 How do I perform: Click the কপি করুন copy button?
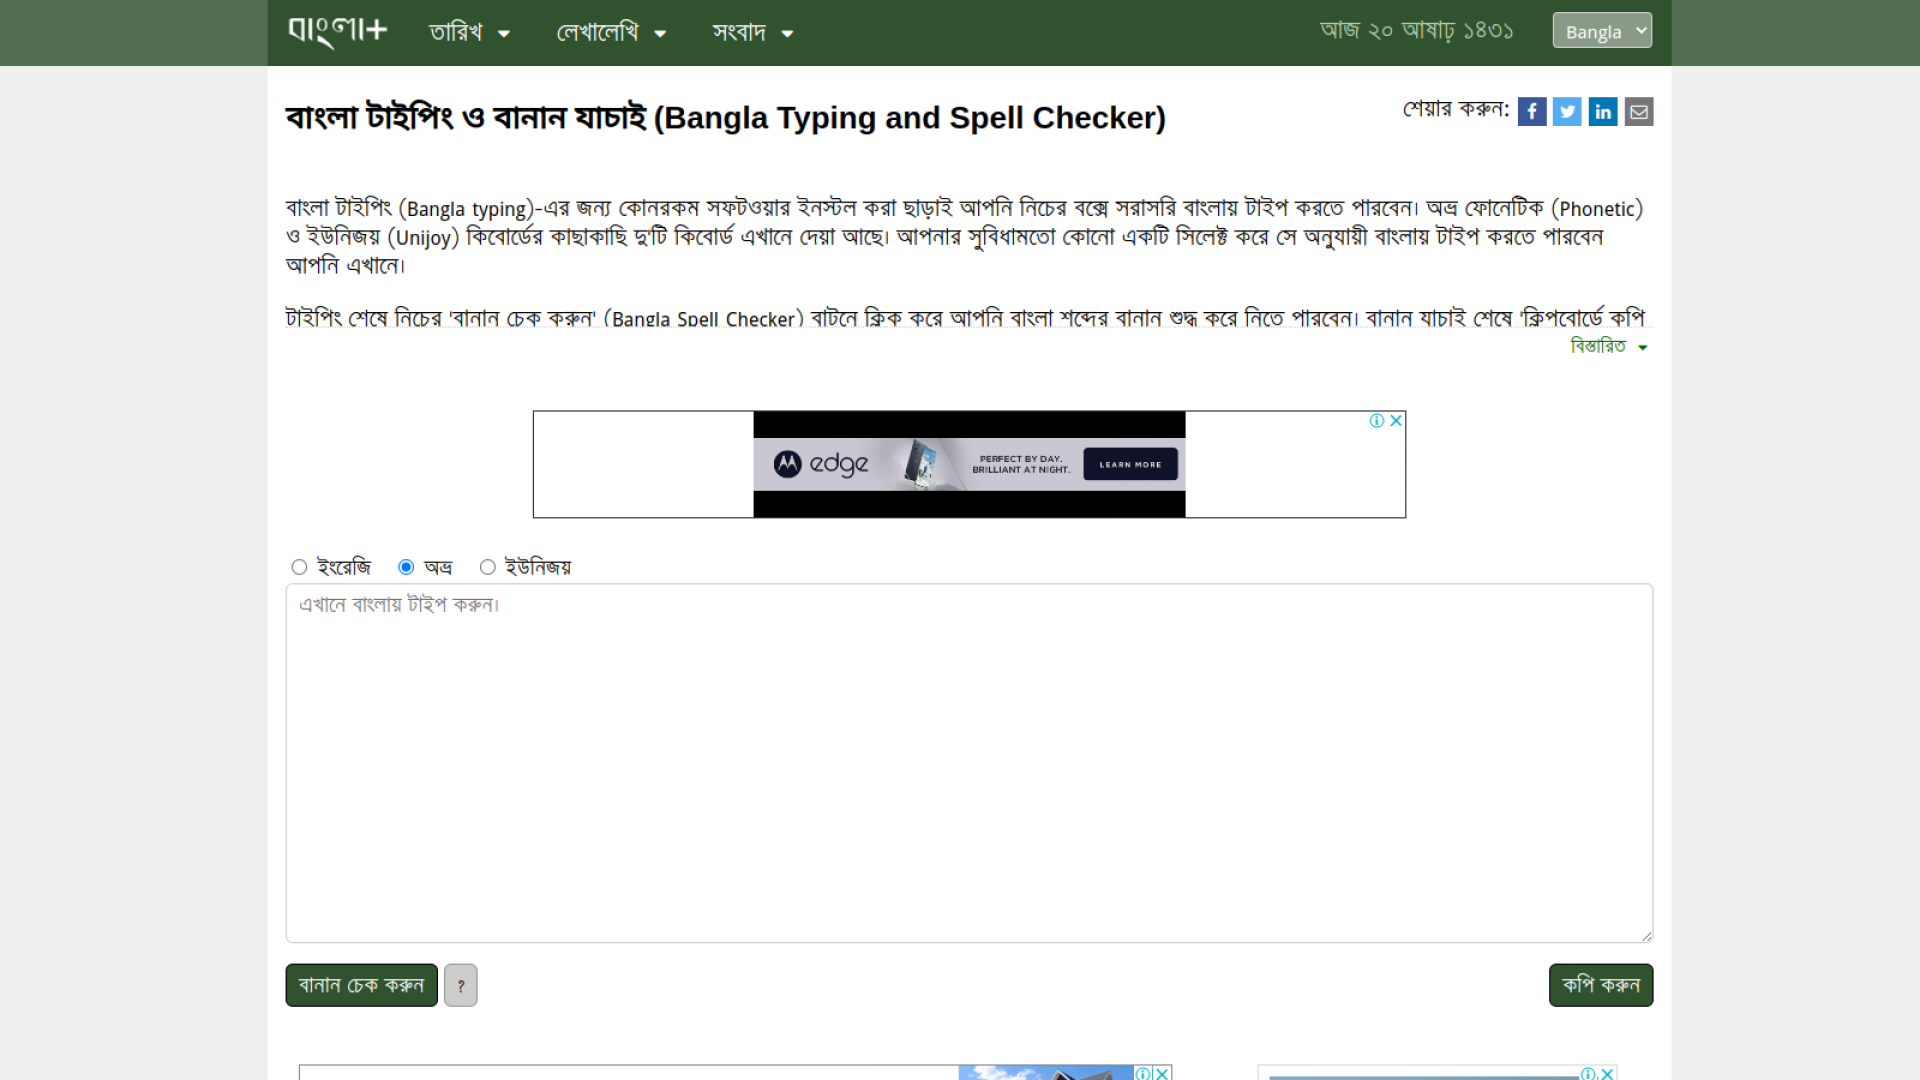pyautogui.click(x=1599, y=985)
